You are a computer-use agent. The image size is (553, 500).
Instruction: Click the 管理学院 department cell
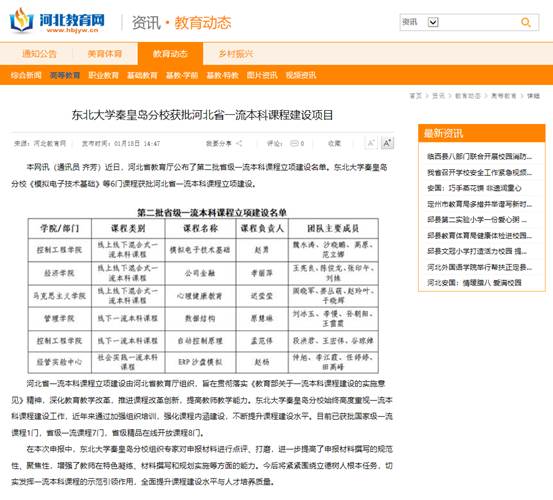[60, 319]
